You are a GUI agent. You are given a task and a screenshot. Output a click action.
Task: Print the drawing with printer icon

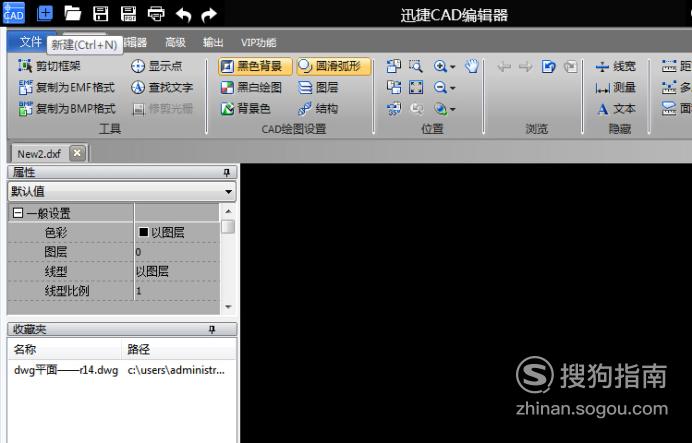pyautogui.click(x=156, y=14)
